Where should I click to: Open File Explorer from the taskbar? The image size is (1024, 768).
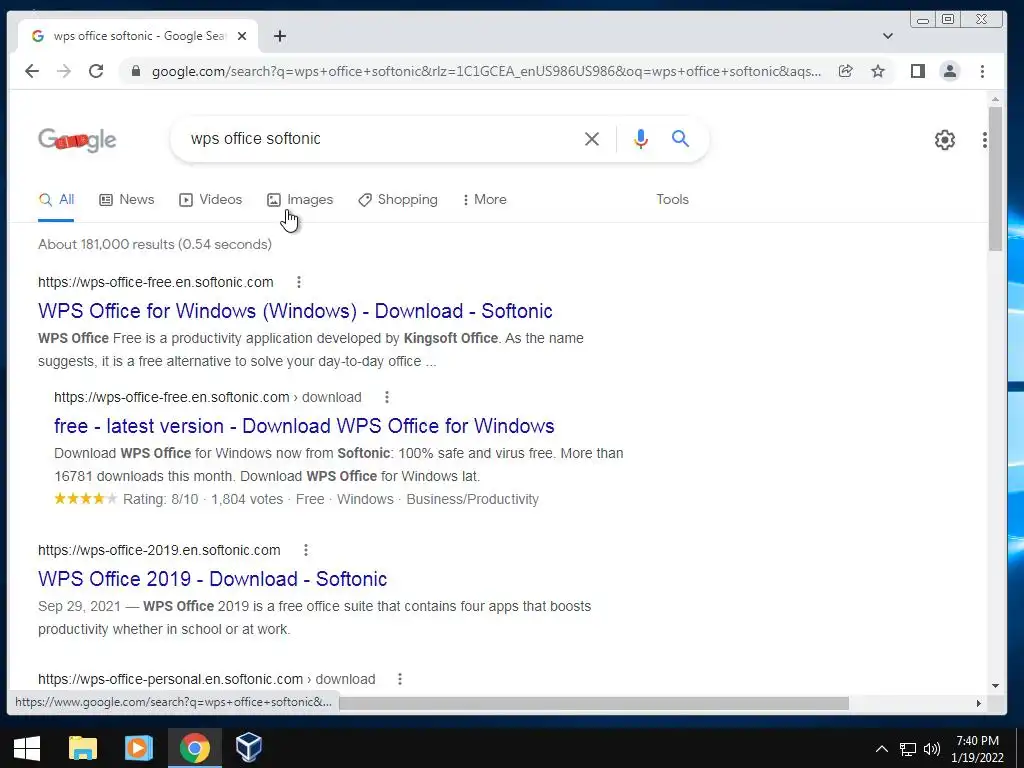click(83, 748)
